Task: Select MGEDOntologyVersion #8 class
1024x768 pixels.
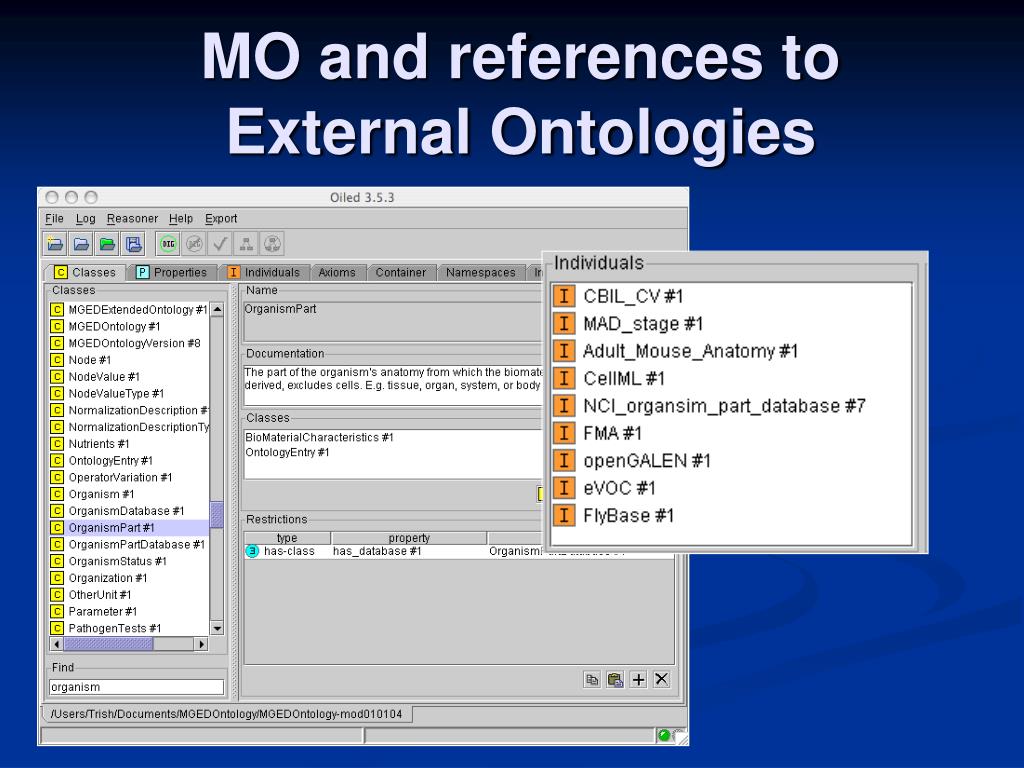Action: point(134,344)
